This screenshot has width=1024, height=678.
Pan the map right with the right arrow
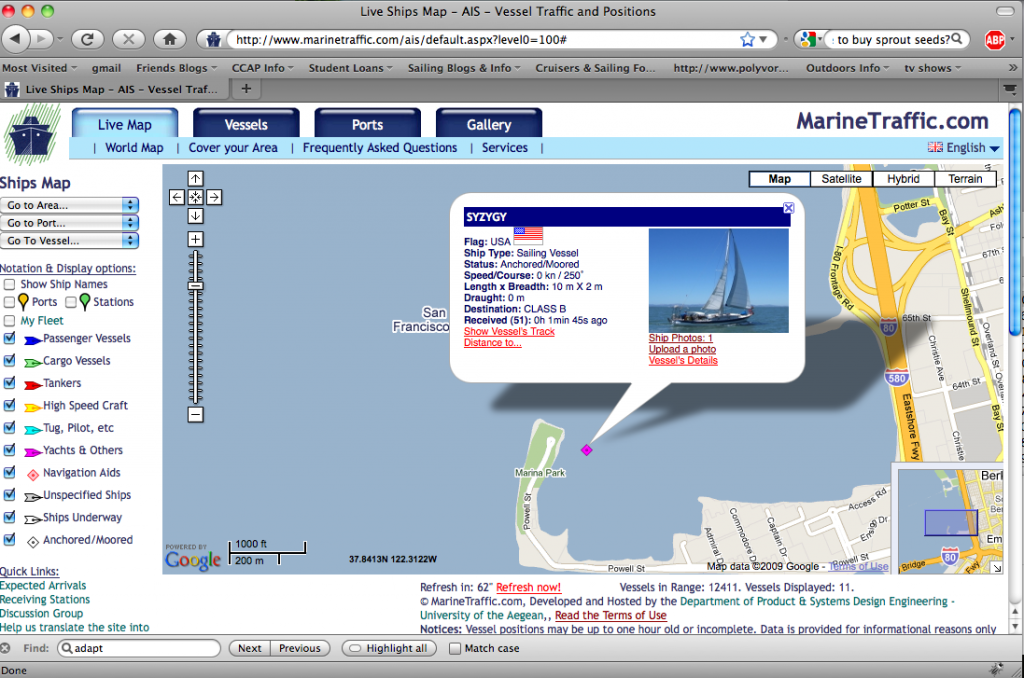click(x=214, y=197)
